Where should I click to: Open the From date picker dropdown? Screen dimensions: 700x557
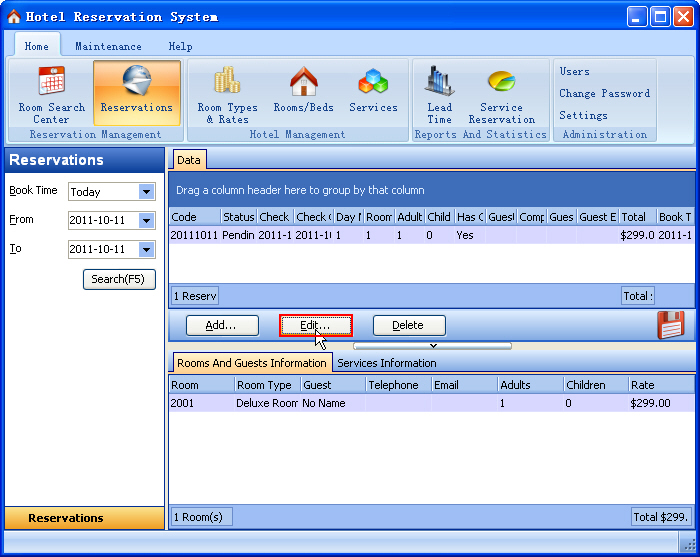[x=147, y=221]
